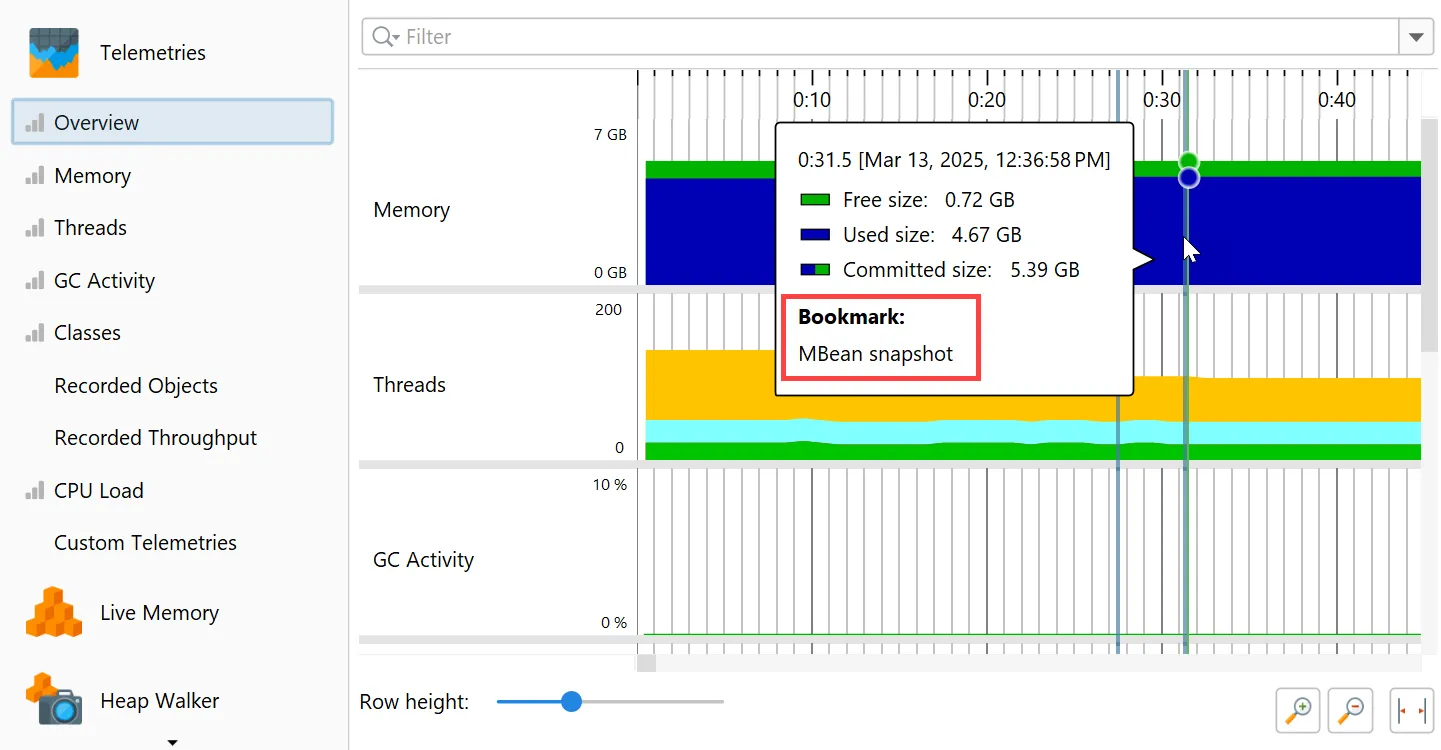Click the Free size 0.72 GB value
Image resolution: width=1441 pixels, height=750 pixels.
coord(980,200)
